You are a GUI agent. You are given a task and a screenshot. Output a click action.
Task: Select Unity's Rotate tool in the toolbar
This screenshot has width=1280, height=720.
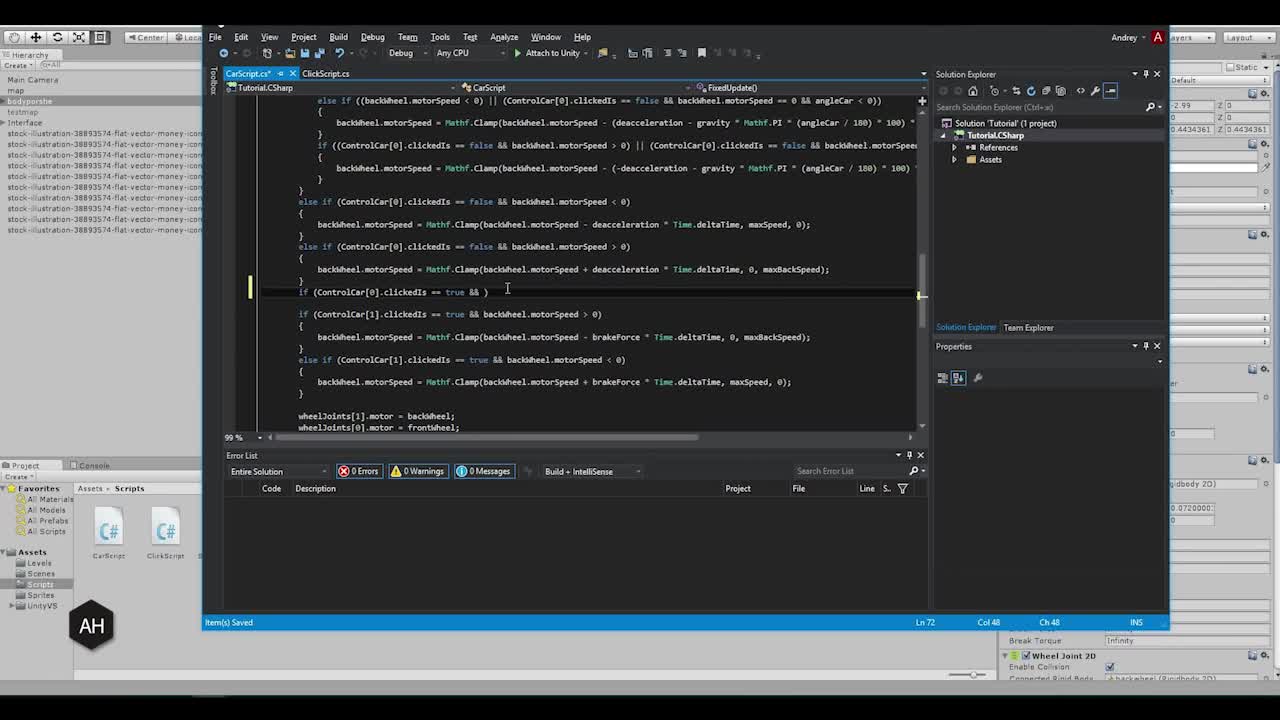point(57,37)
